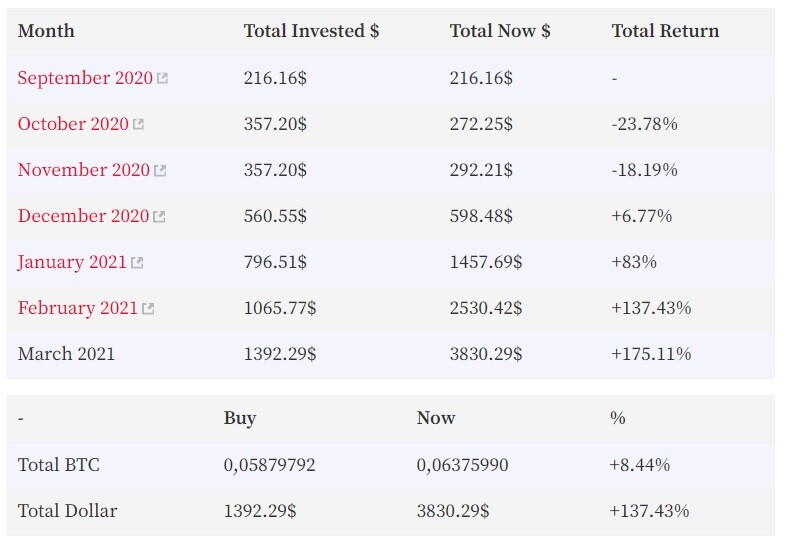Open the February 2021 link
This screenshot has height=545, width=786.
77,308
